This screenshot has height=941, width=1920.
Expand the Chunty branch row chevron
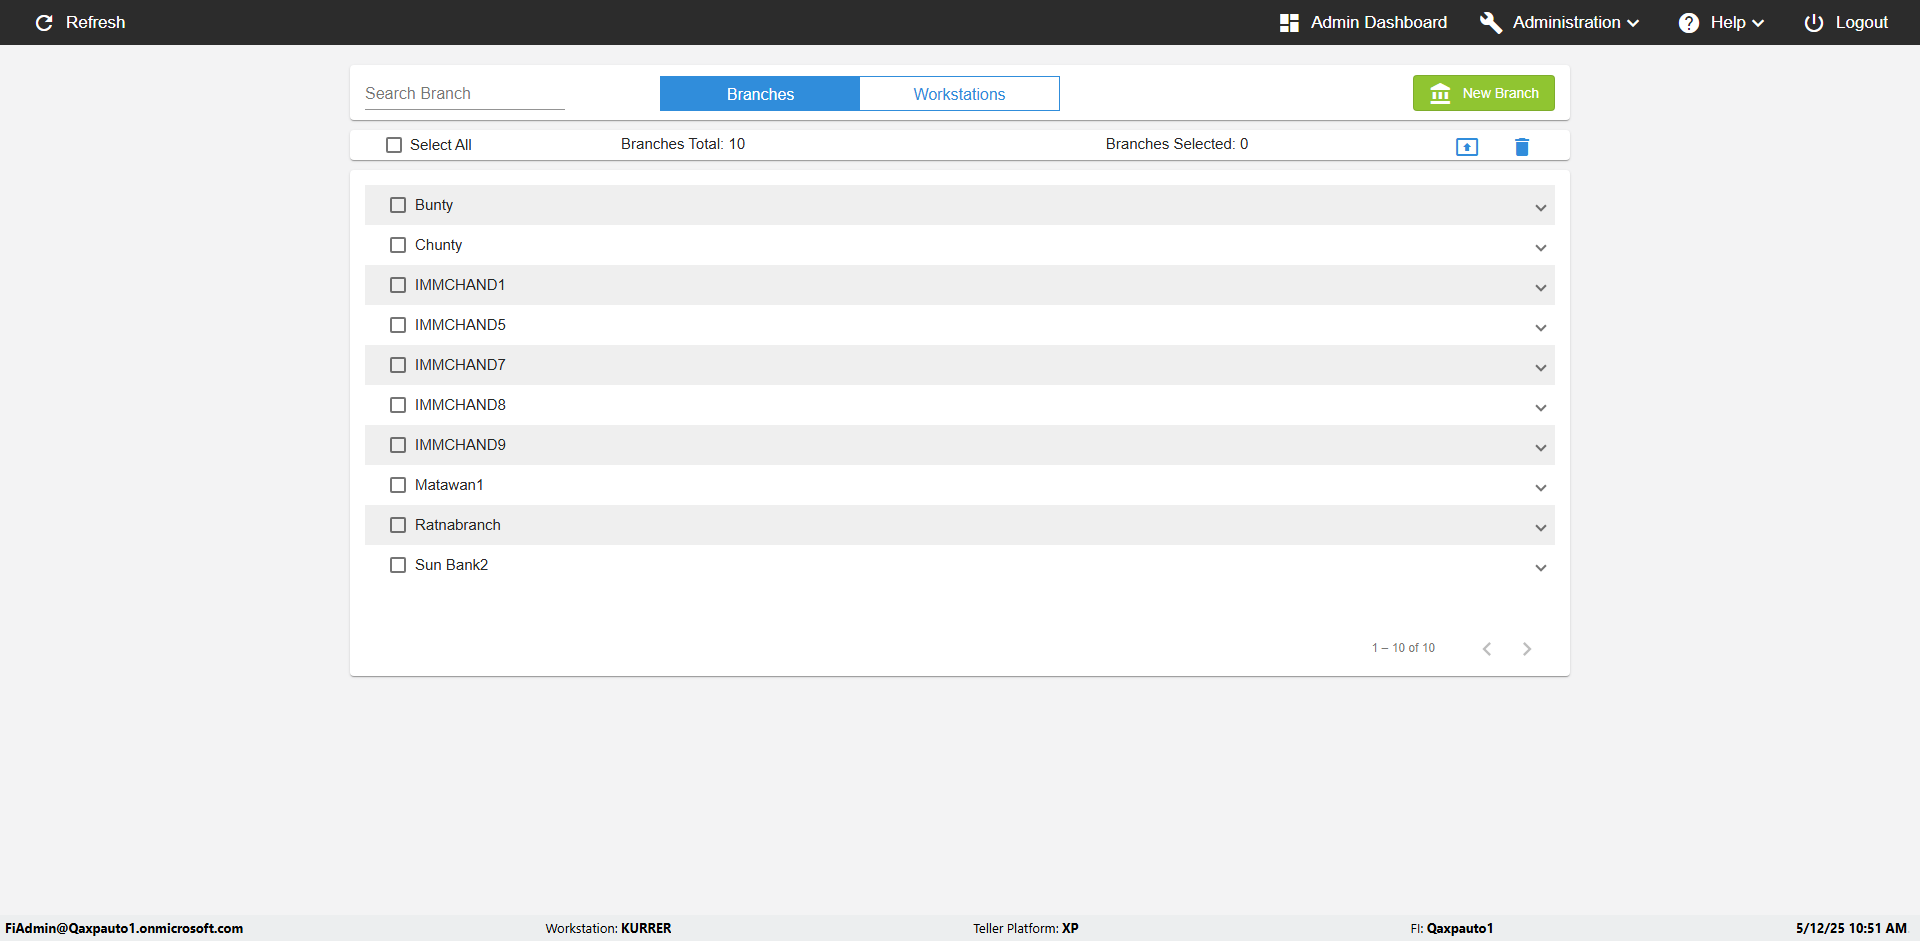[x=1541, y=248]
